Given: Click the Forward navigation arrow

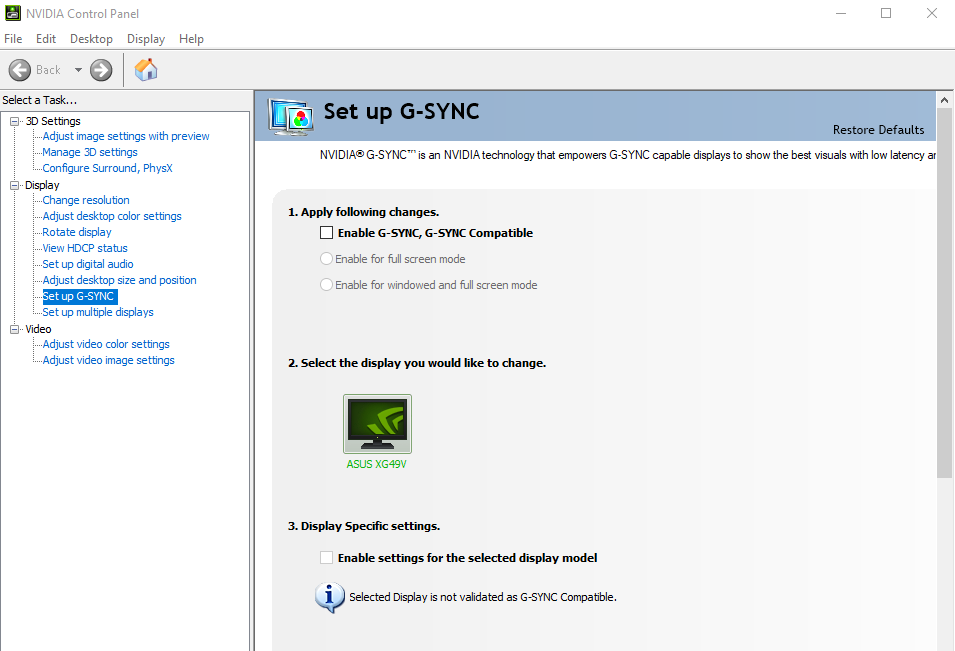Looking at the screenshot, I should coord(100,70).
